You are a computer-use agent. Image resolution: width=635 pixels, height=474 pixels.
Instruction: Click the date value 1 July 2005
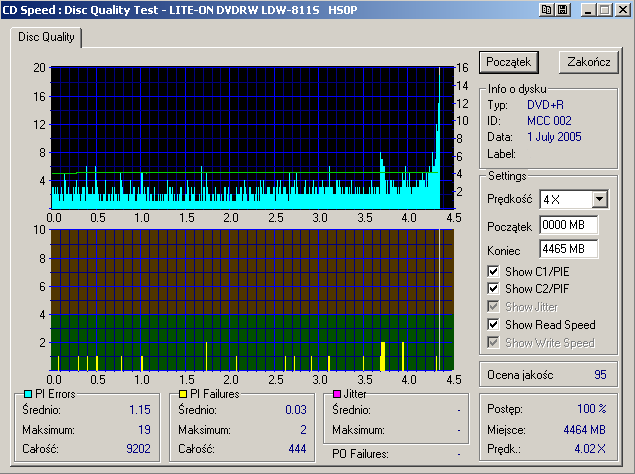[x=554, y=137]
